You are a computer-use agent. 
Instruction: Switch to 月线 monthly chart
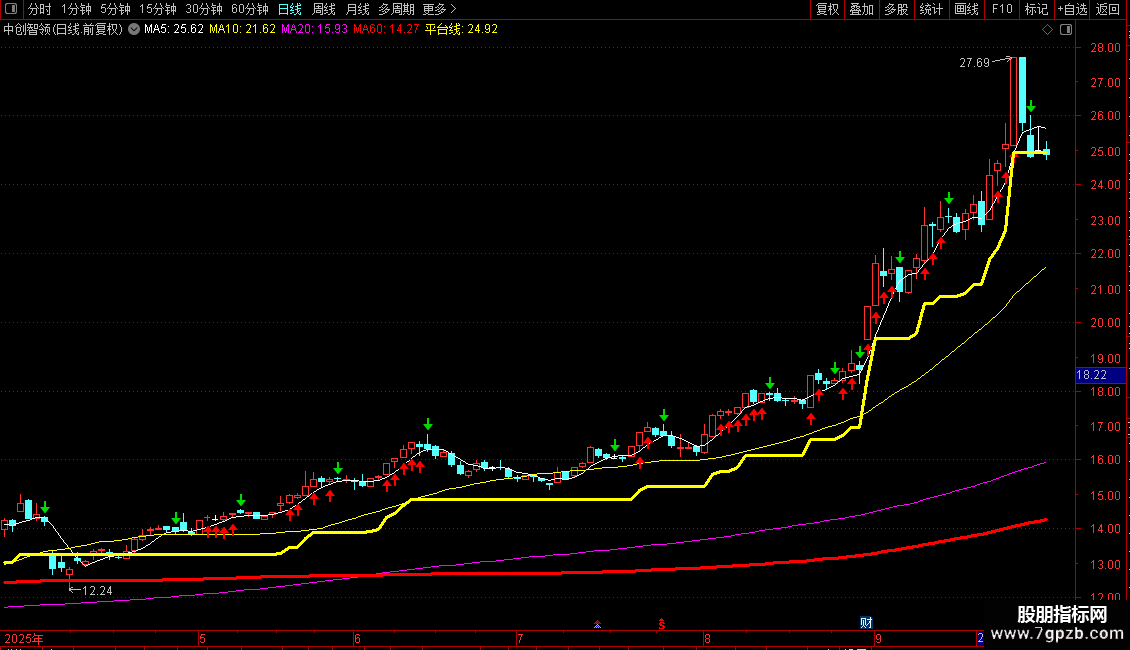[357, 9]
